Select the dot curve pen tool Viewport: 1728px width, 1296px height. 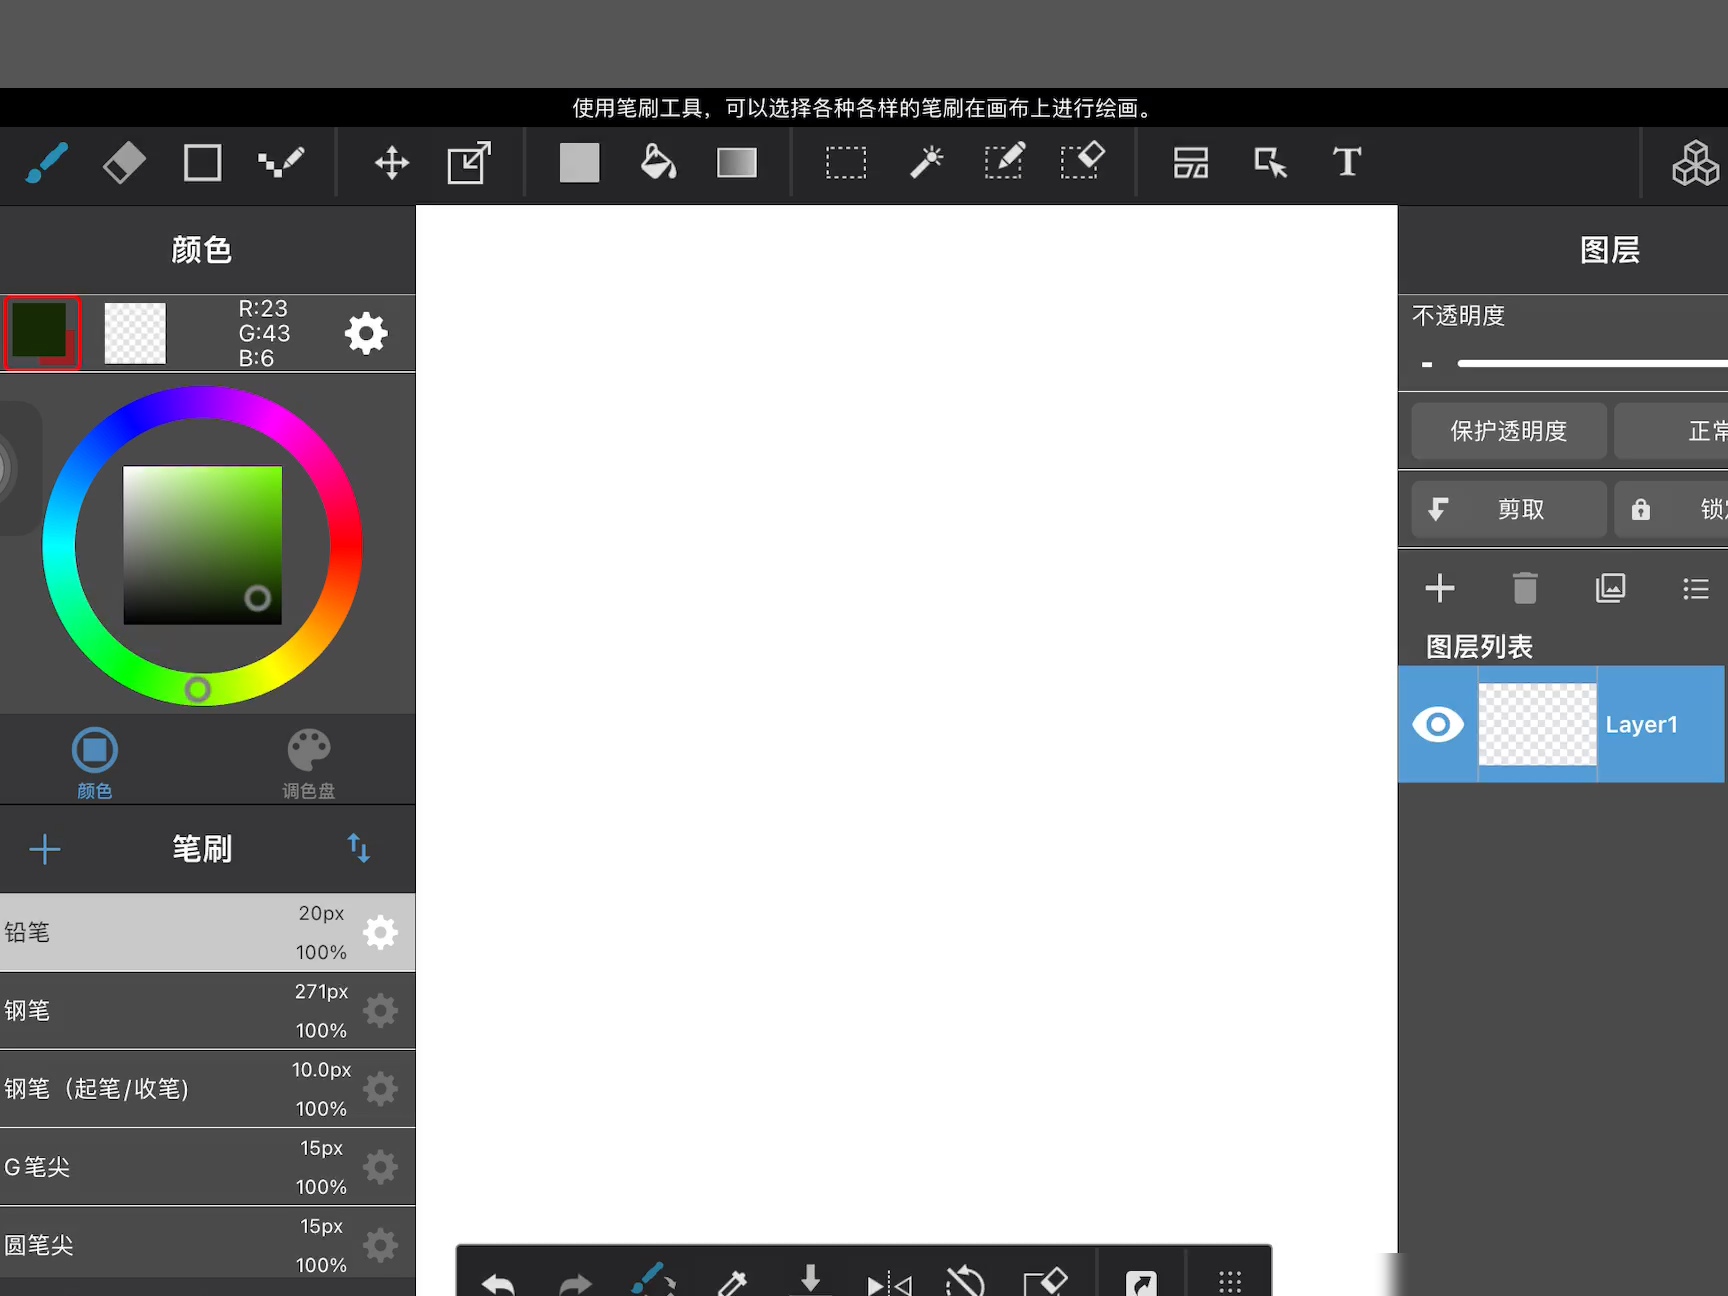pyautogui.click(x=281, y=163)
